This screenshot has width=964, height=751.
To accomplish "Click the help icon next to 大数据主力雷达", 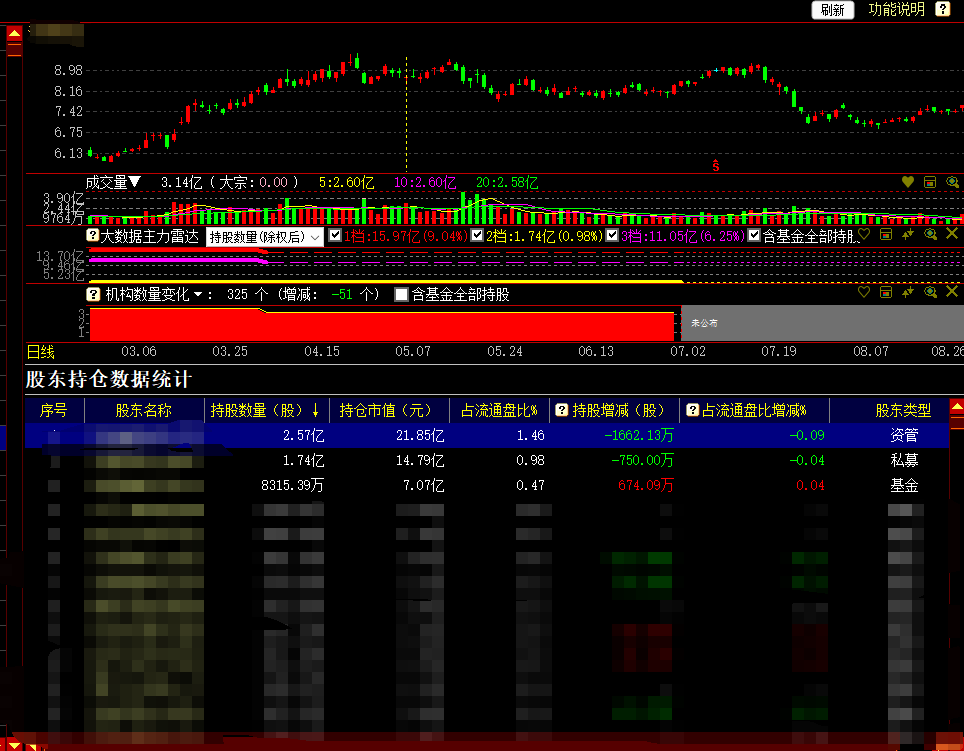I will coord(93,237).
